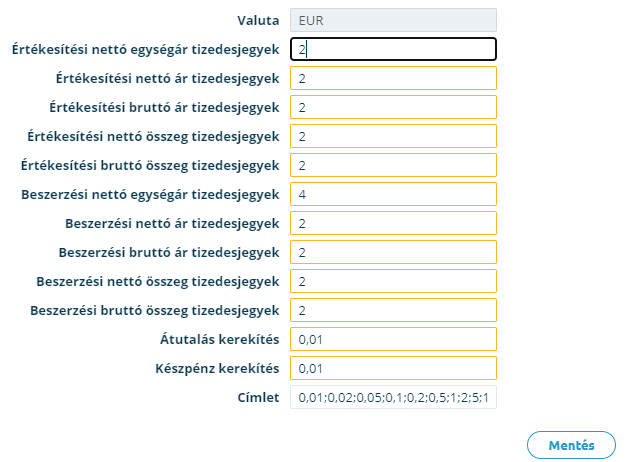
Task: Click the Készpénz kerekítés label
Action: coord(217,368)
